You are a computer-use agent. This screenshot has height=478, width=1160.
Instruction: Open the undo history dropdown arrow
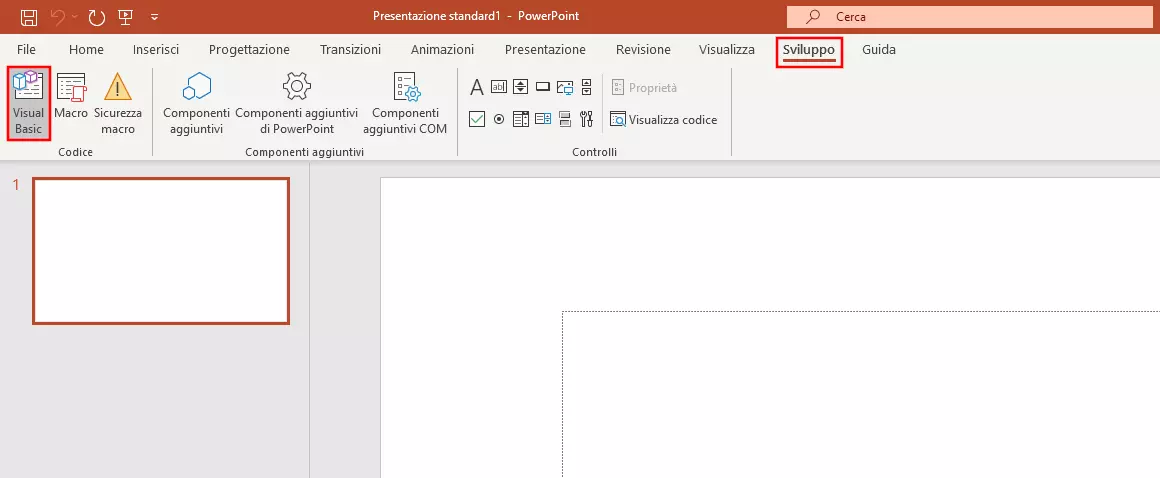click(x=76, y=17)
